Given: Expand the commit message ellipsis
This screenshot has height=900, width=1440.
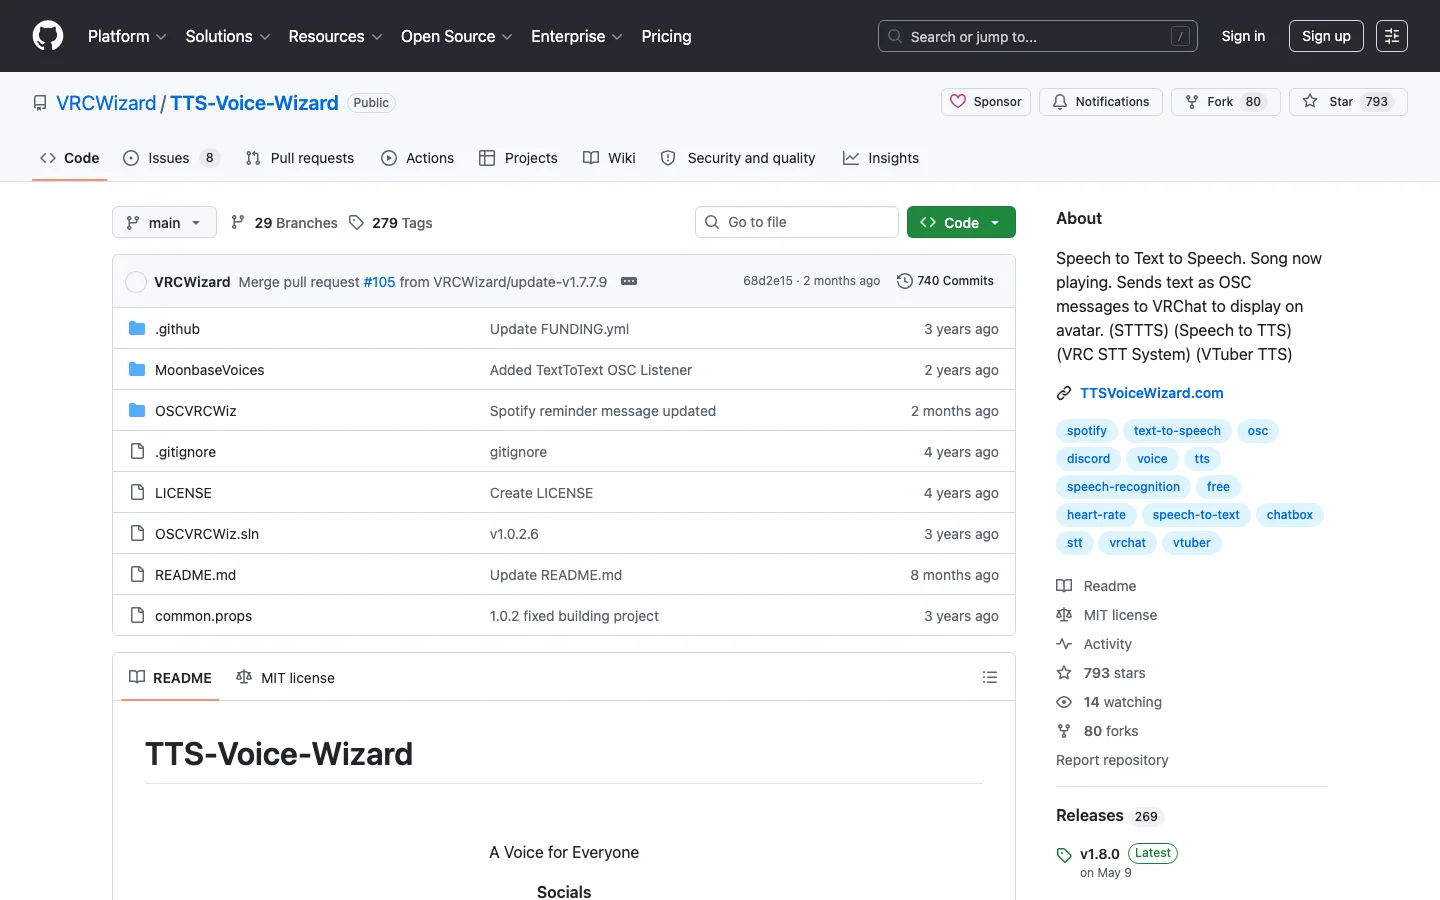Looking at the screenshot, I should pos(629,281).
